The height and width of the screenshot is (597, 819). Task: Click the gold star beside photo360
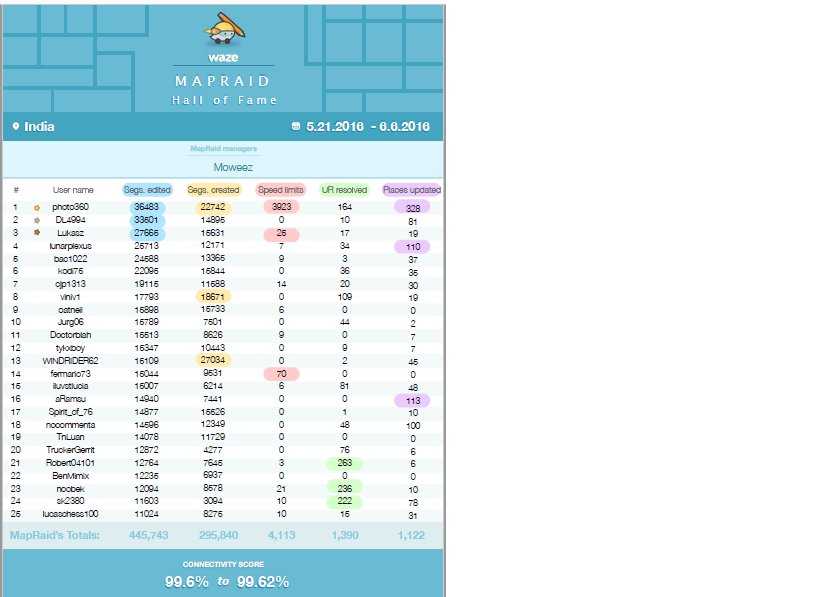[37, 207]
